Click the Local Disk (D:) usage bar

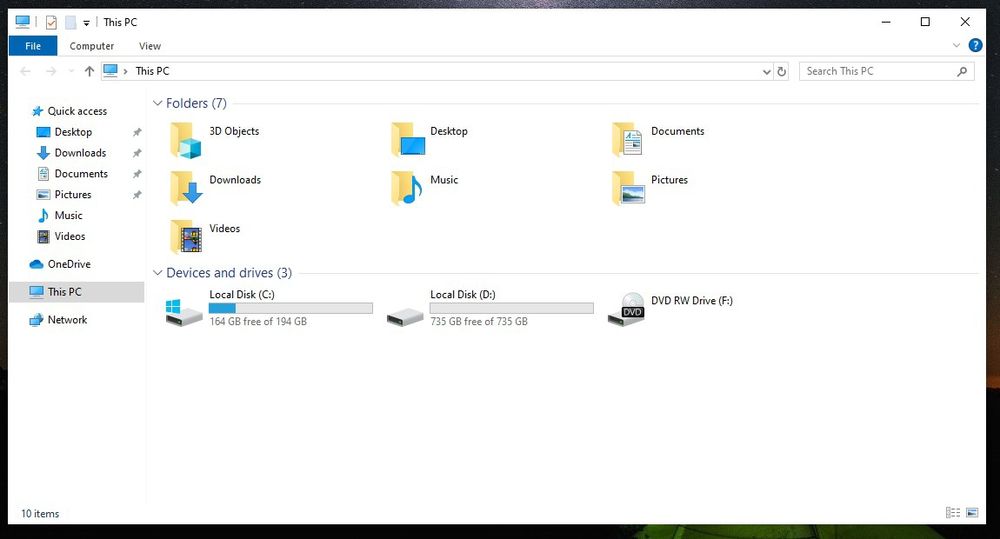coord(511,308)
